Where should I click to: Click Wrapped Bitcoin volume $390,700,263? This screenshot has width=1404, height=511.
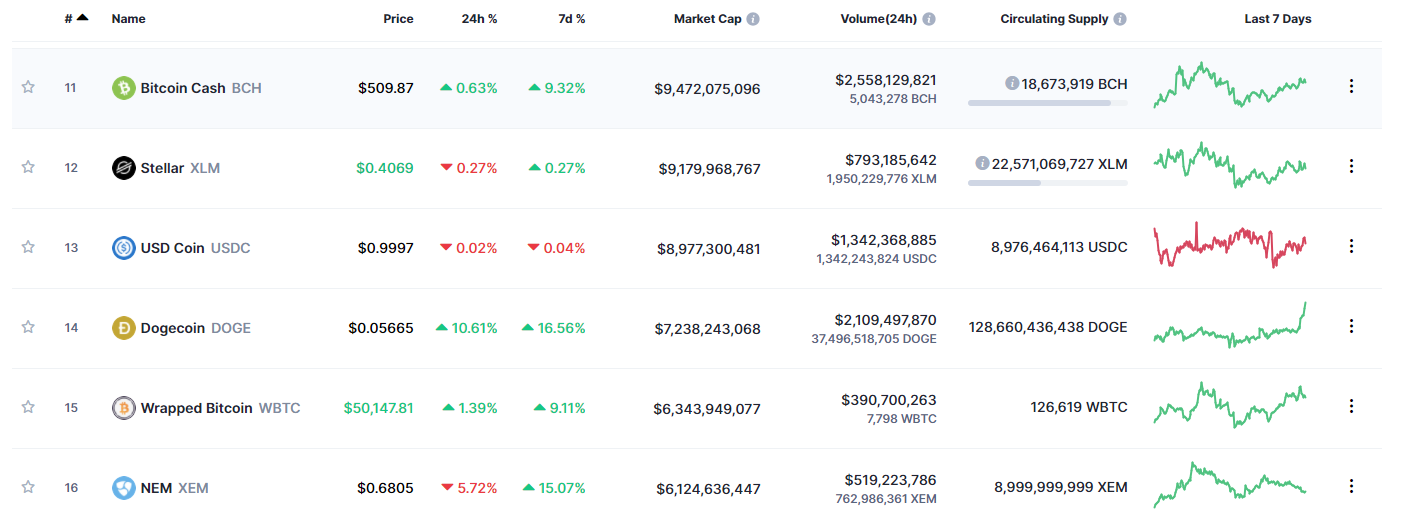click(x=890, y=399)
